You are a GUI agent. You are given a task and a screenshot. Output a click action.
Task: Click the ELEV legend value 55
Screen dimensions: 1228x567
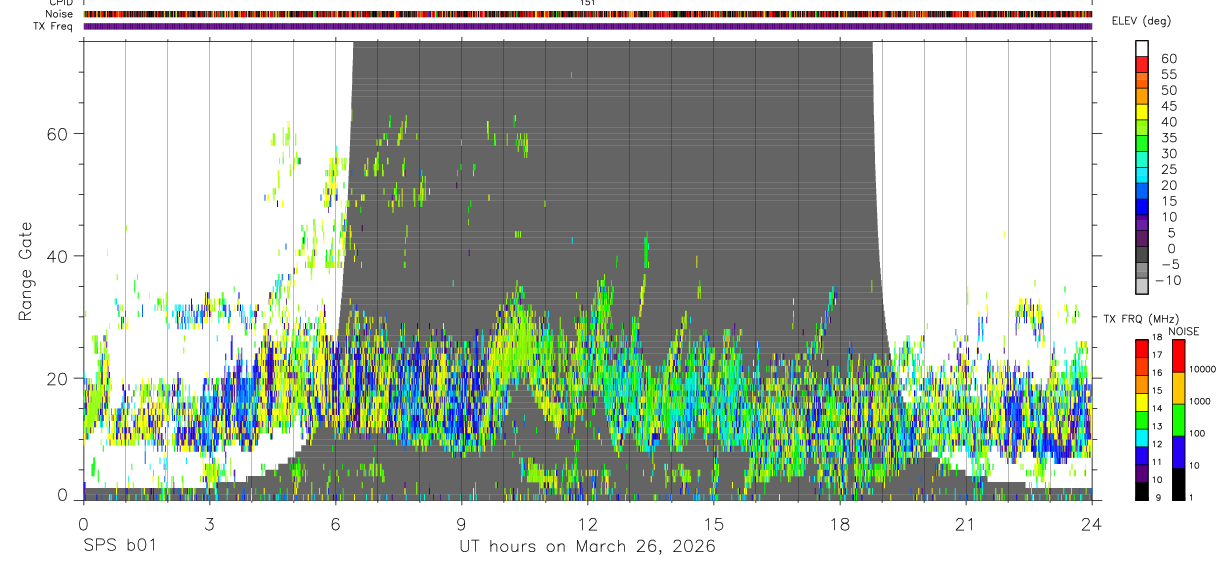[1169, 74]
